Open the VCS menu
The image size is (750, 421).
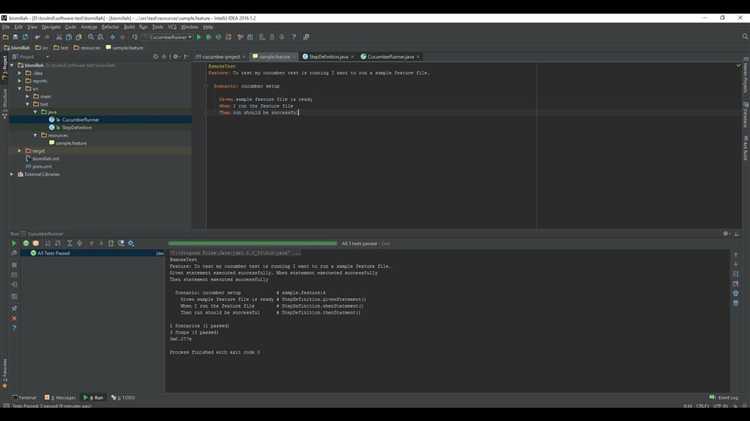point(172,27)
